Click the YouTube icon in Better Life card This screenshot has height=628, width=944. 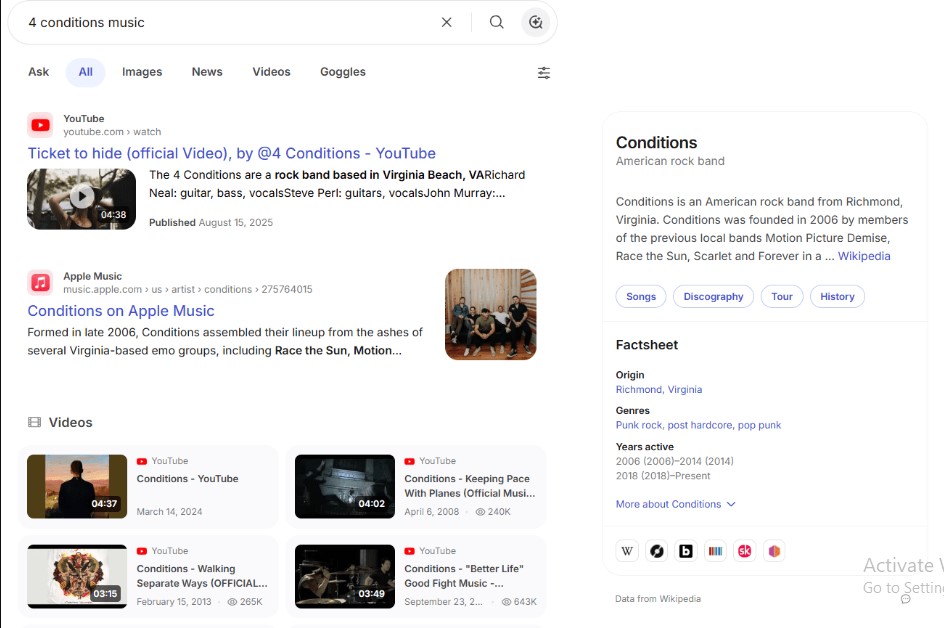click(409, 551)
